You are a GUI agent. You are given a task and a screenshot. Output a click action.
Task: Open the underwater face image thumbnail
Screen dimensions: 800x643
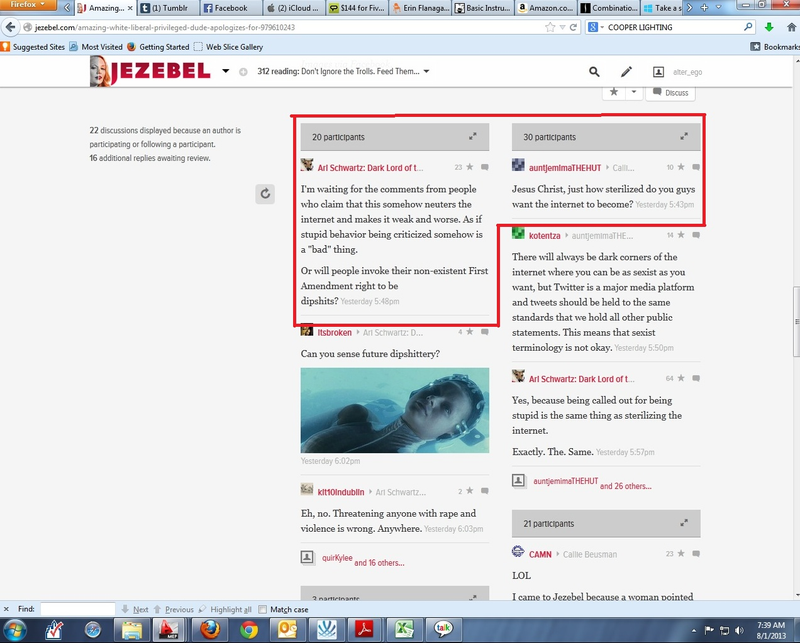point(394,410)
